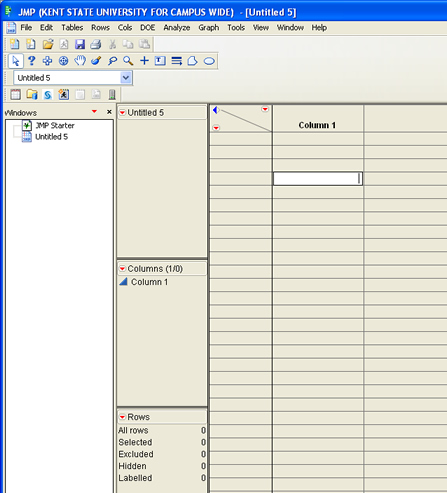Select the brush tool
Image resolution: width=447 pixels, height=493 pixels.
(x=96, y=61)
